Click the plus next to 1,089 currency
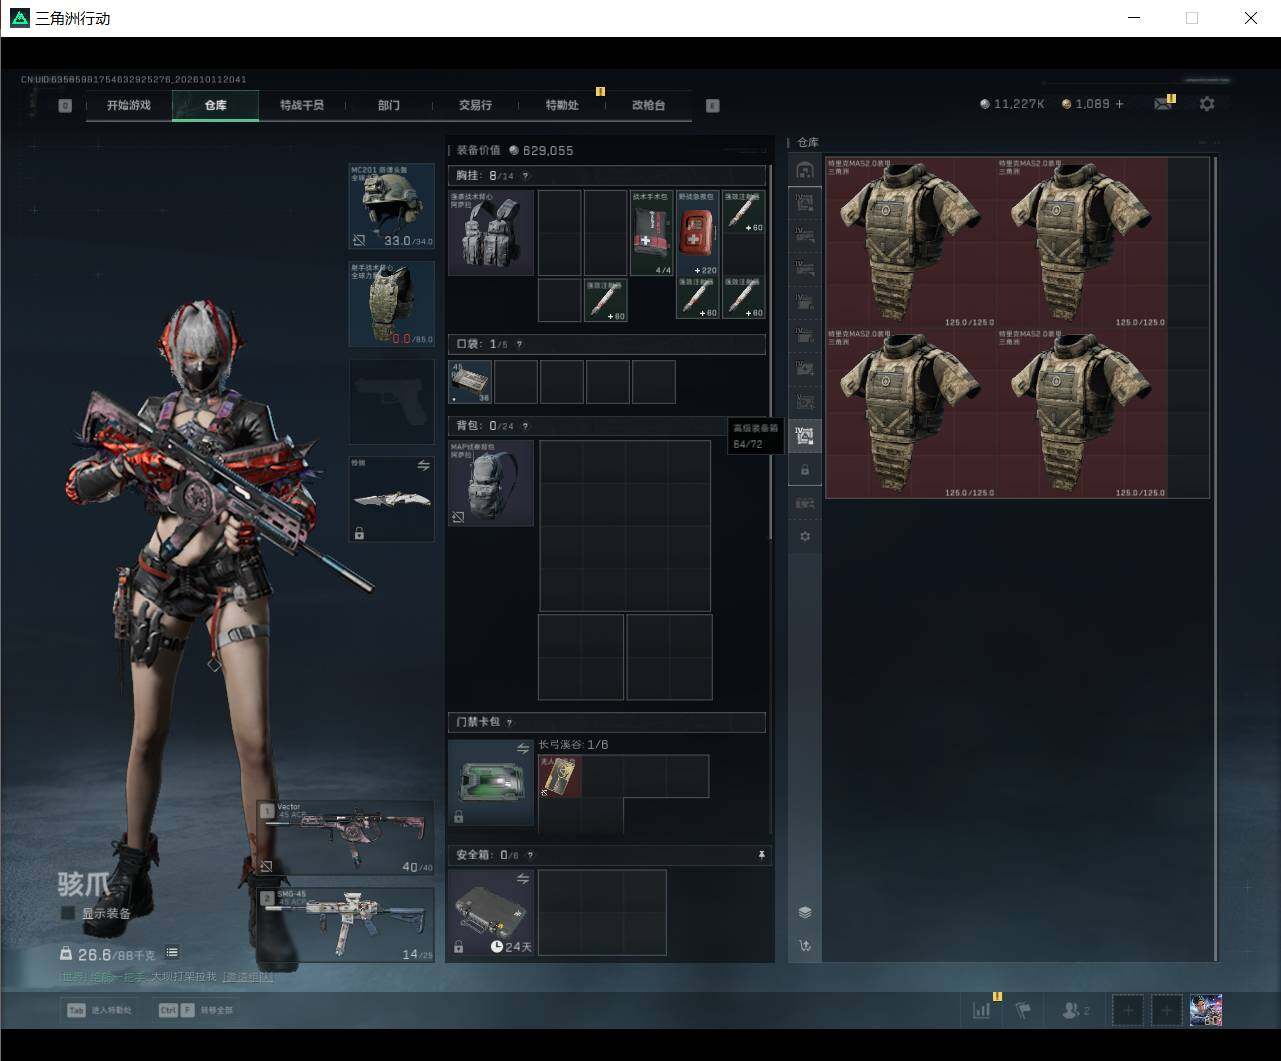Screen dimensions: 1281x1061 coord(1119,104)
